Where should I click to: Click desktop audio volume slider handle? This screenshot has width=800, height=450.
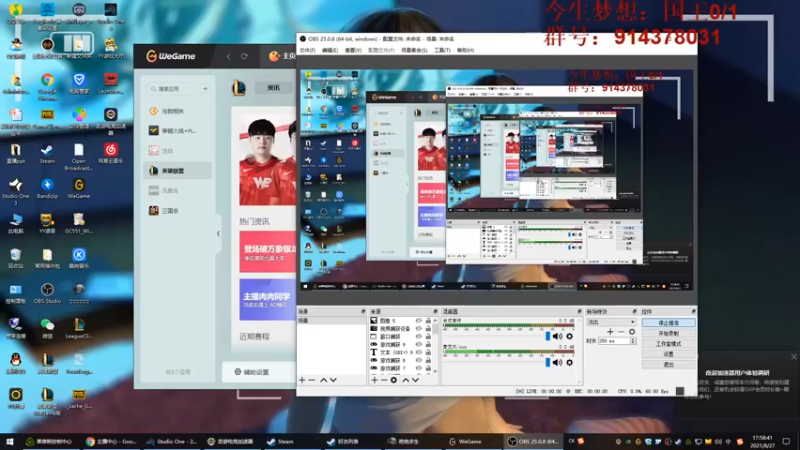click(547, 336)
